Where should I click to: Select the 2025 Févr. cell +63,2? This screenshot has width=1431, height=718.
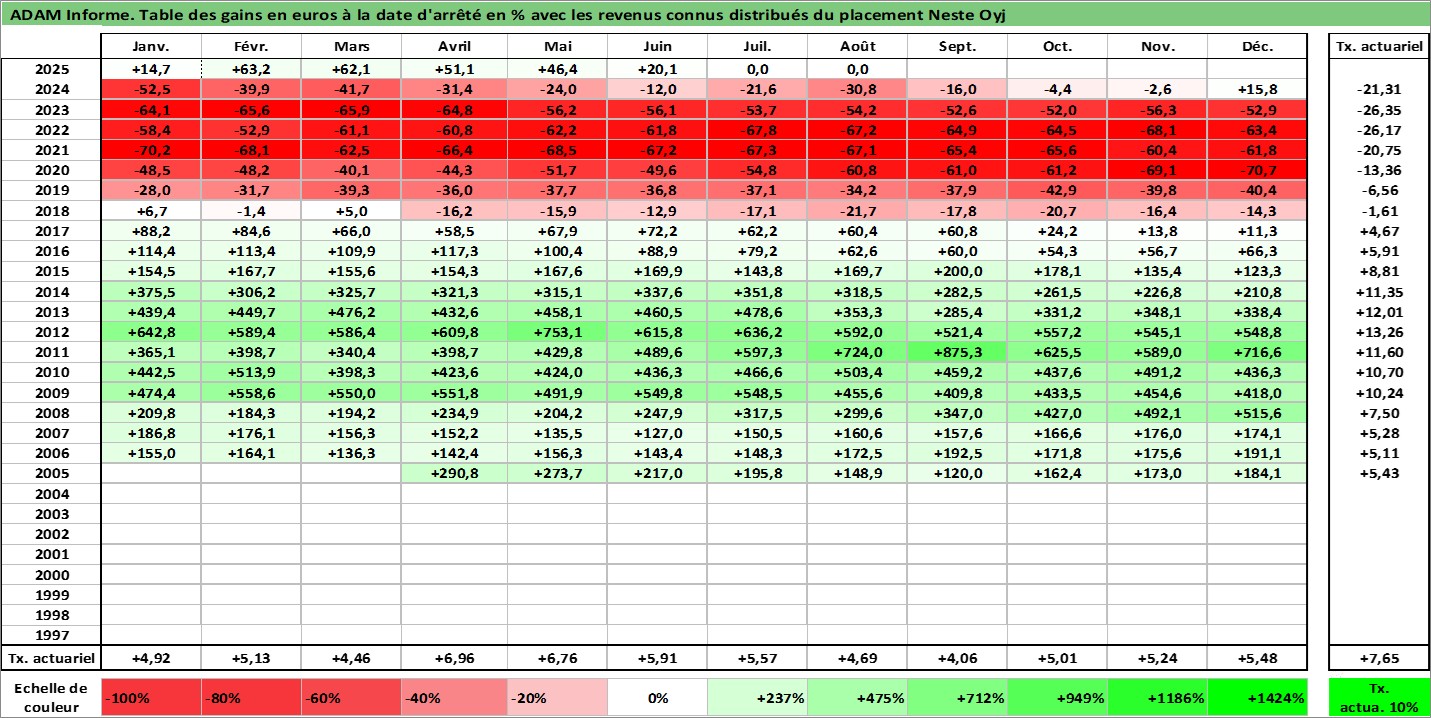point(251,69)
